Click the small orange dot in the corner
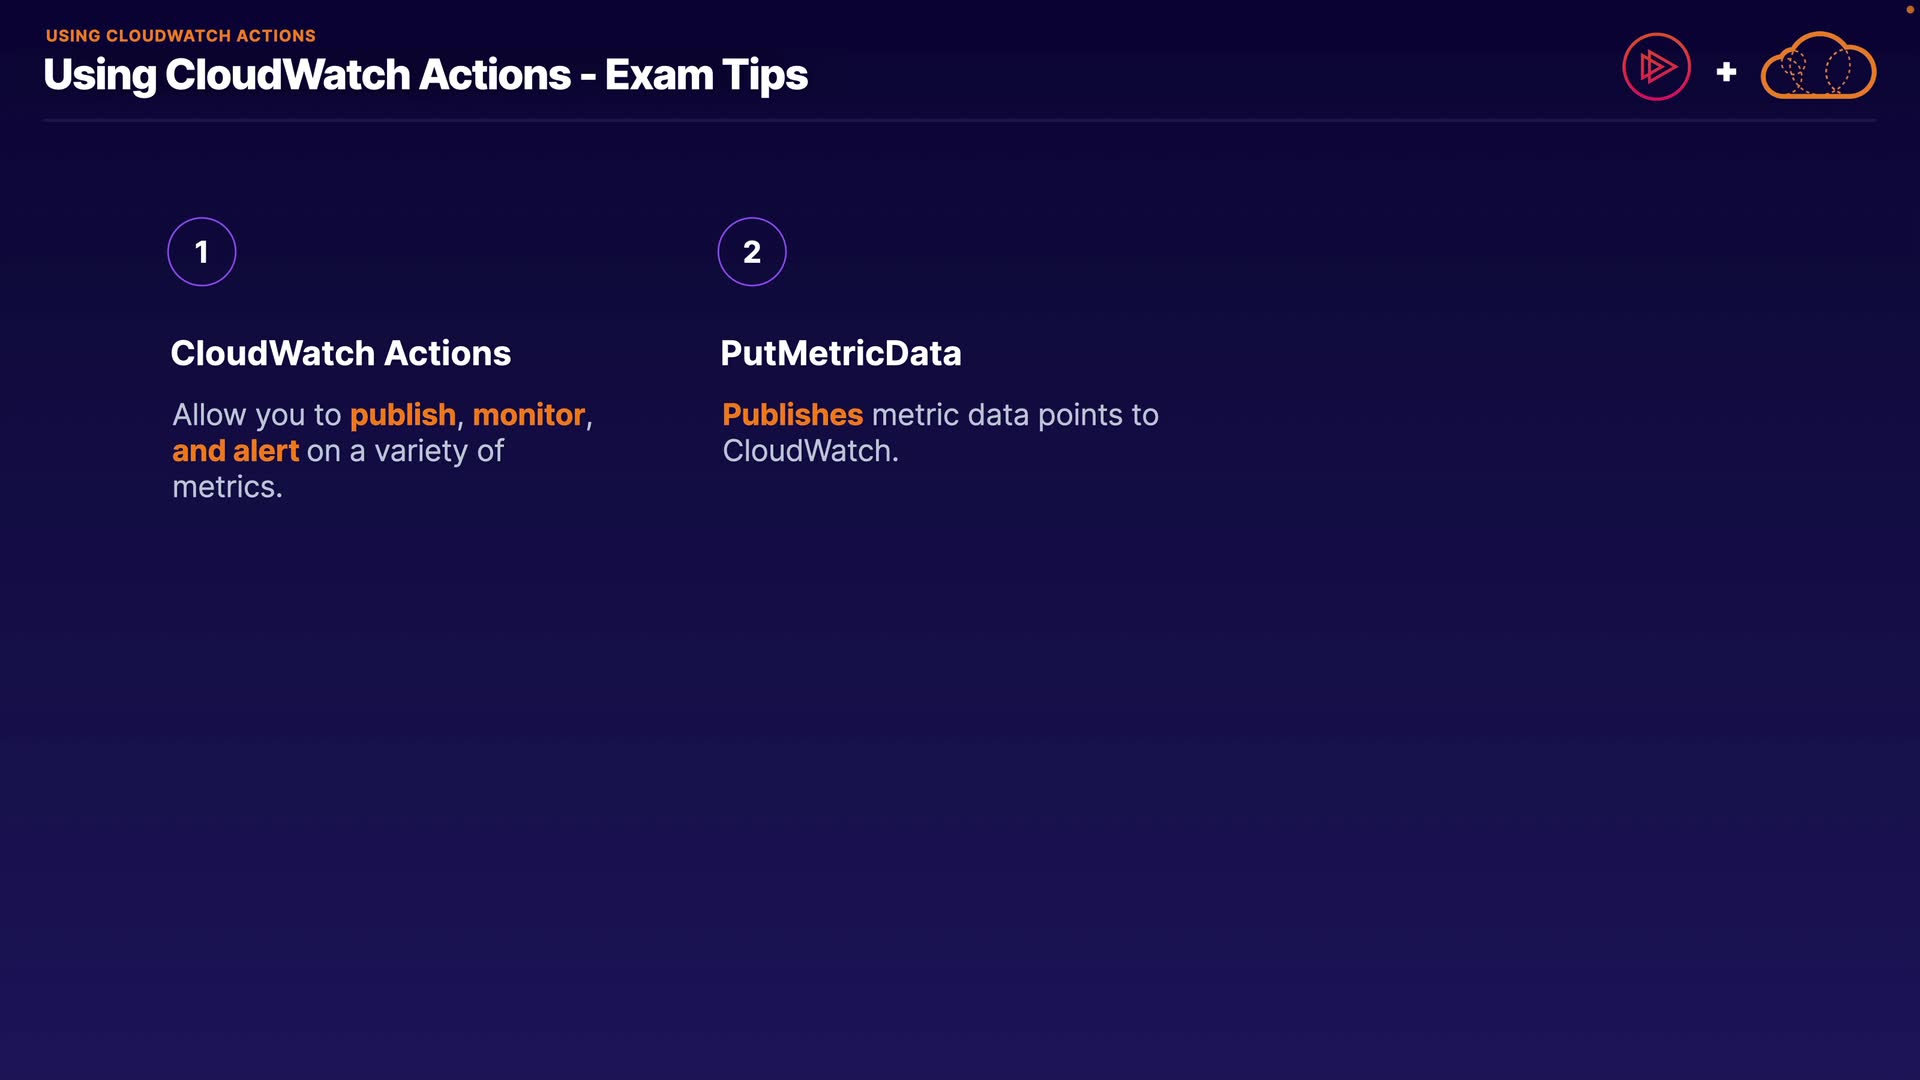Viewport: 1920px width, 1080px height. (1910, 10)
